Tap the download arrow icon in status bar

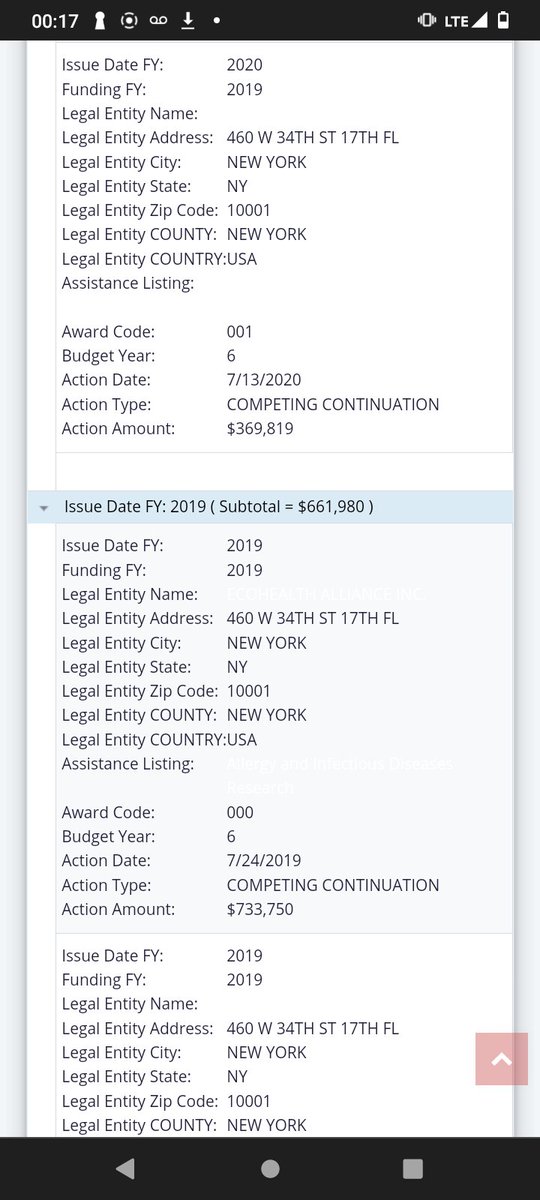[x=188, y=20]
